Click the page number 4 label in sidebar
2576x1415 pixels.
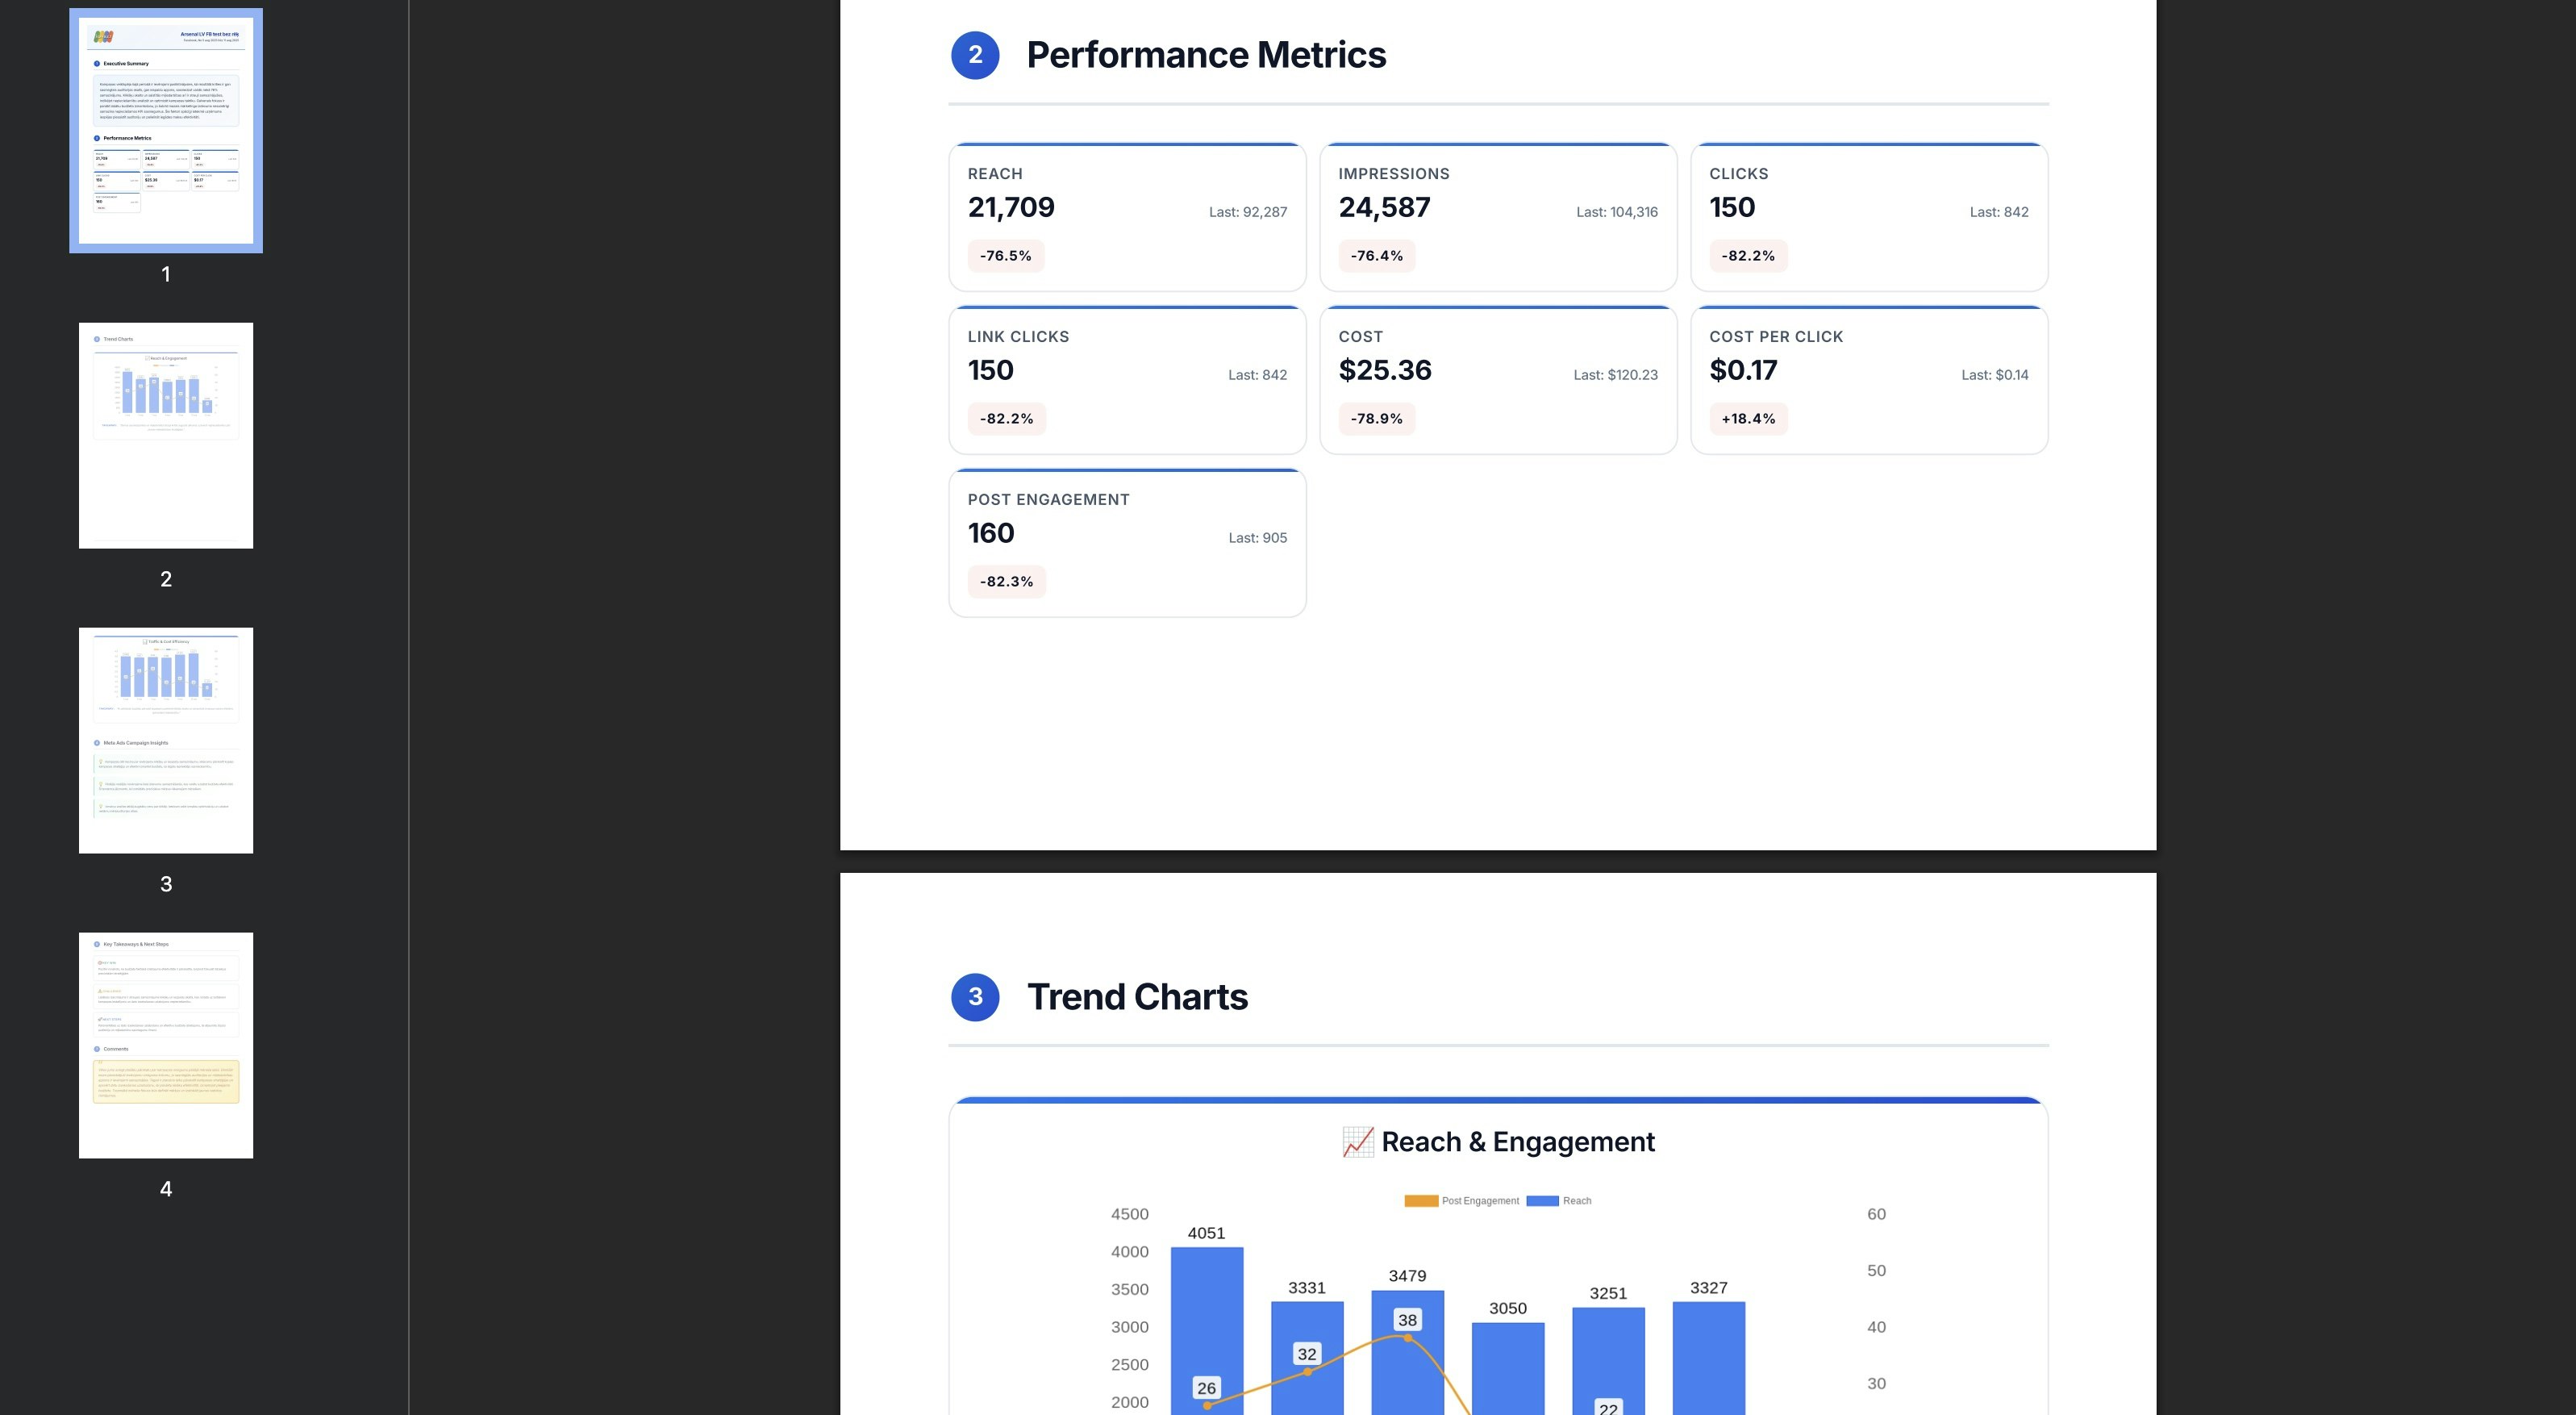point(166,1189)
